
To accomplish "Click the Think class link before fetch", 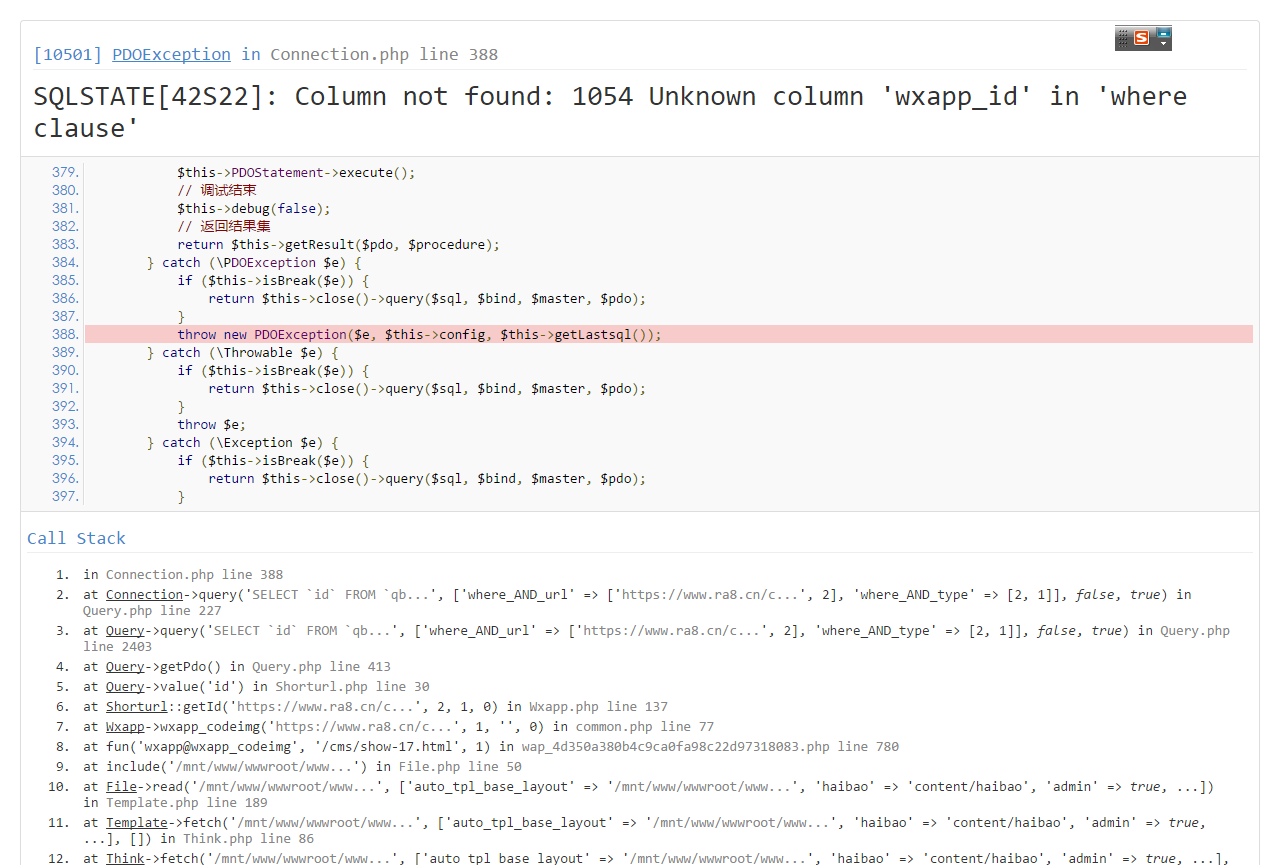I will tap(125, 858).
